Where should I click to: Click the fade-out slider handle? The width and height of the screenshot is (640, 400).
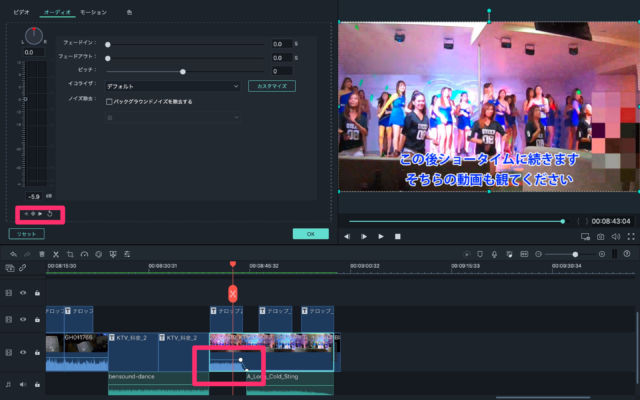pos(108,58)
